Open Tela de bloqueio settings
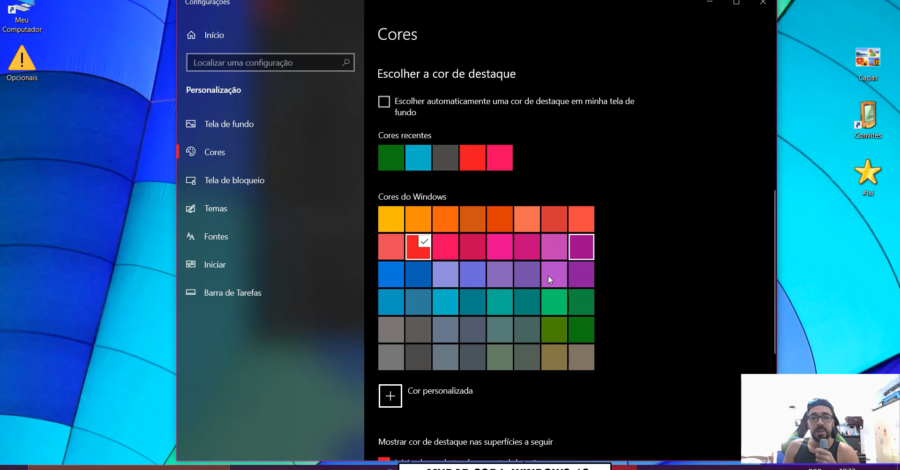The width and height of the screenshot is (900, 470). coord(234,180)
